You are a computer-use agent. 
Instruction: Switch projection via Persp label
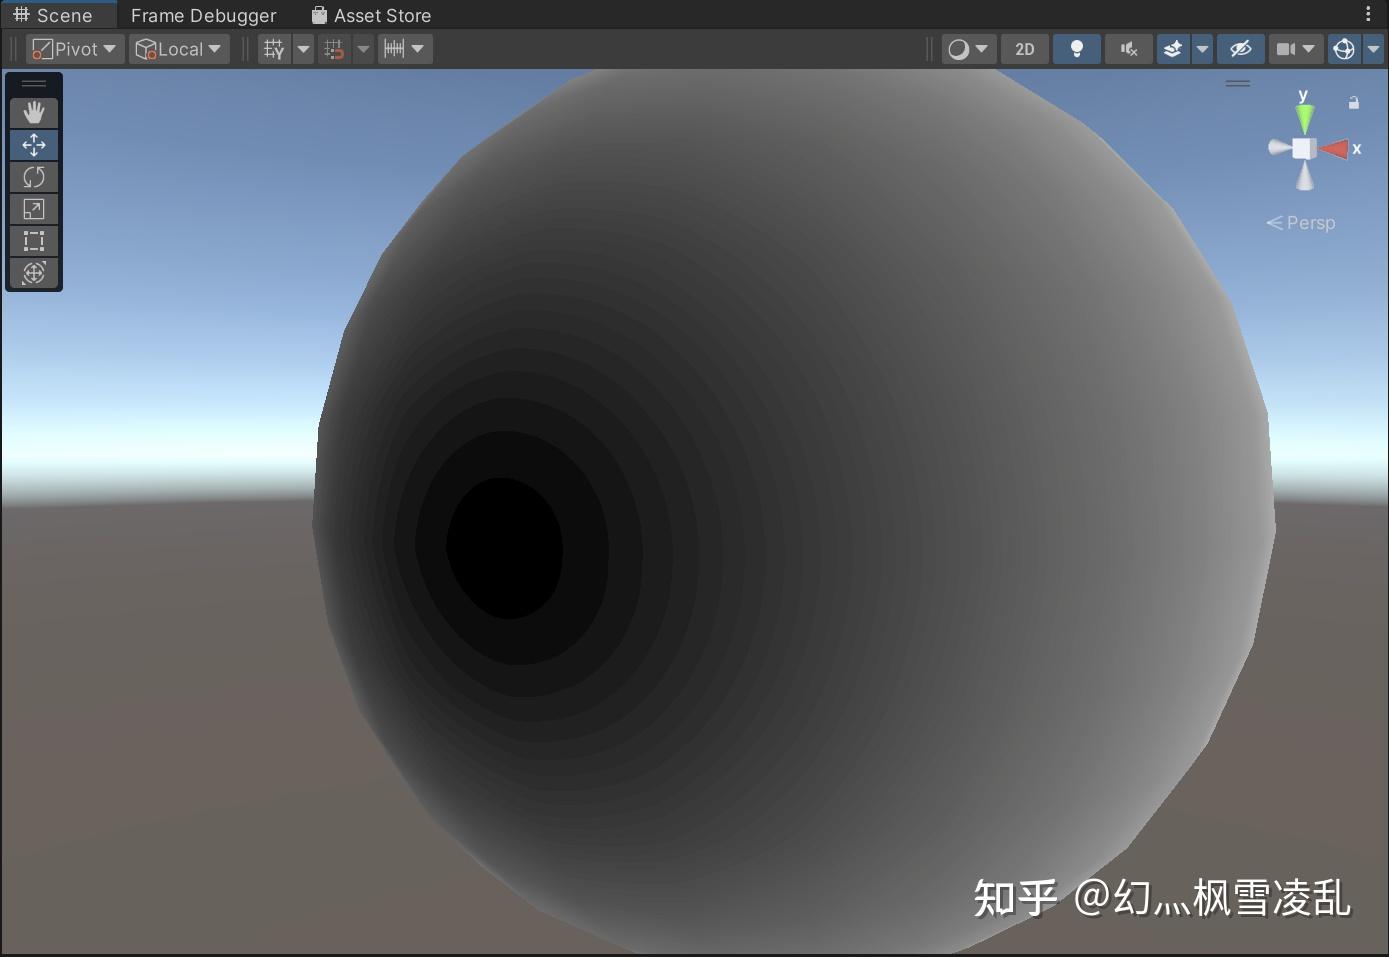pos(1301,223)
